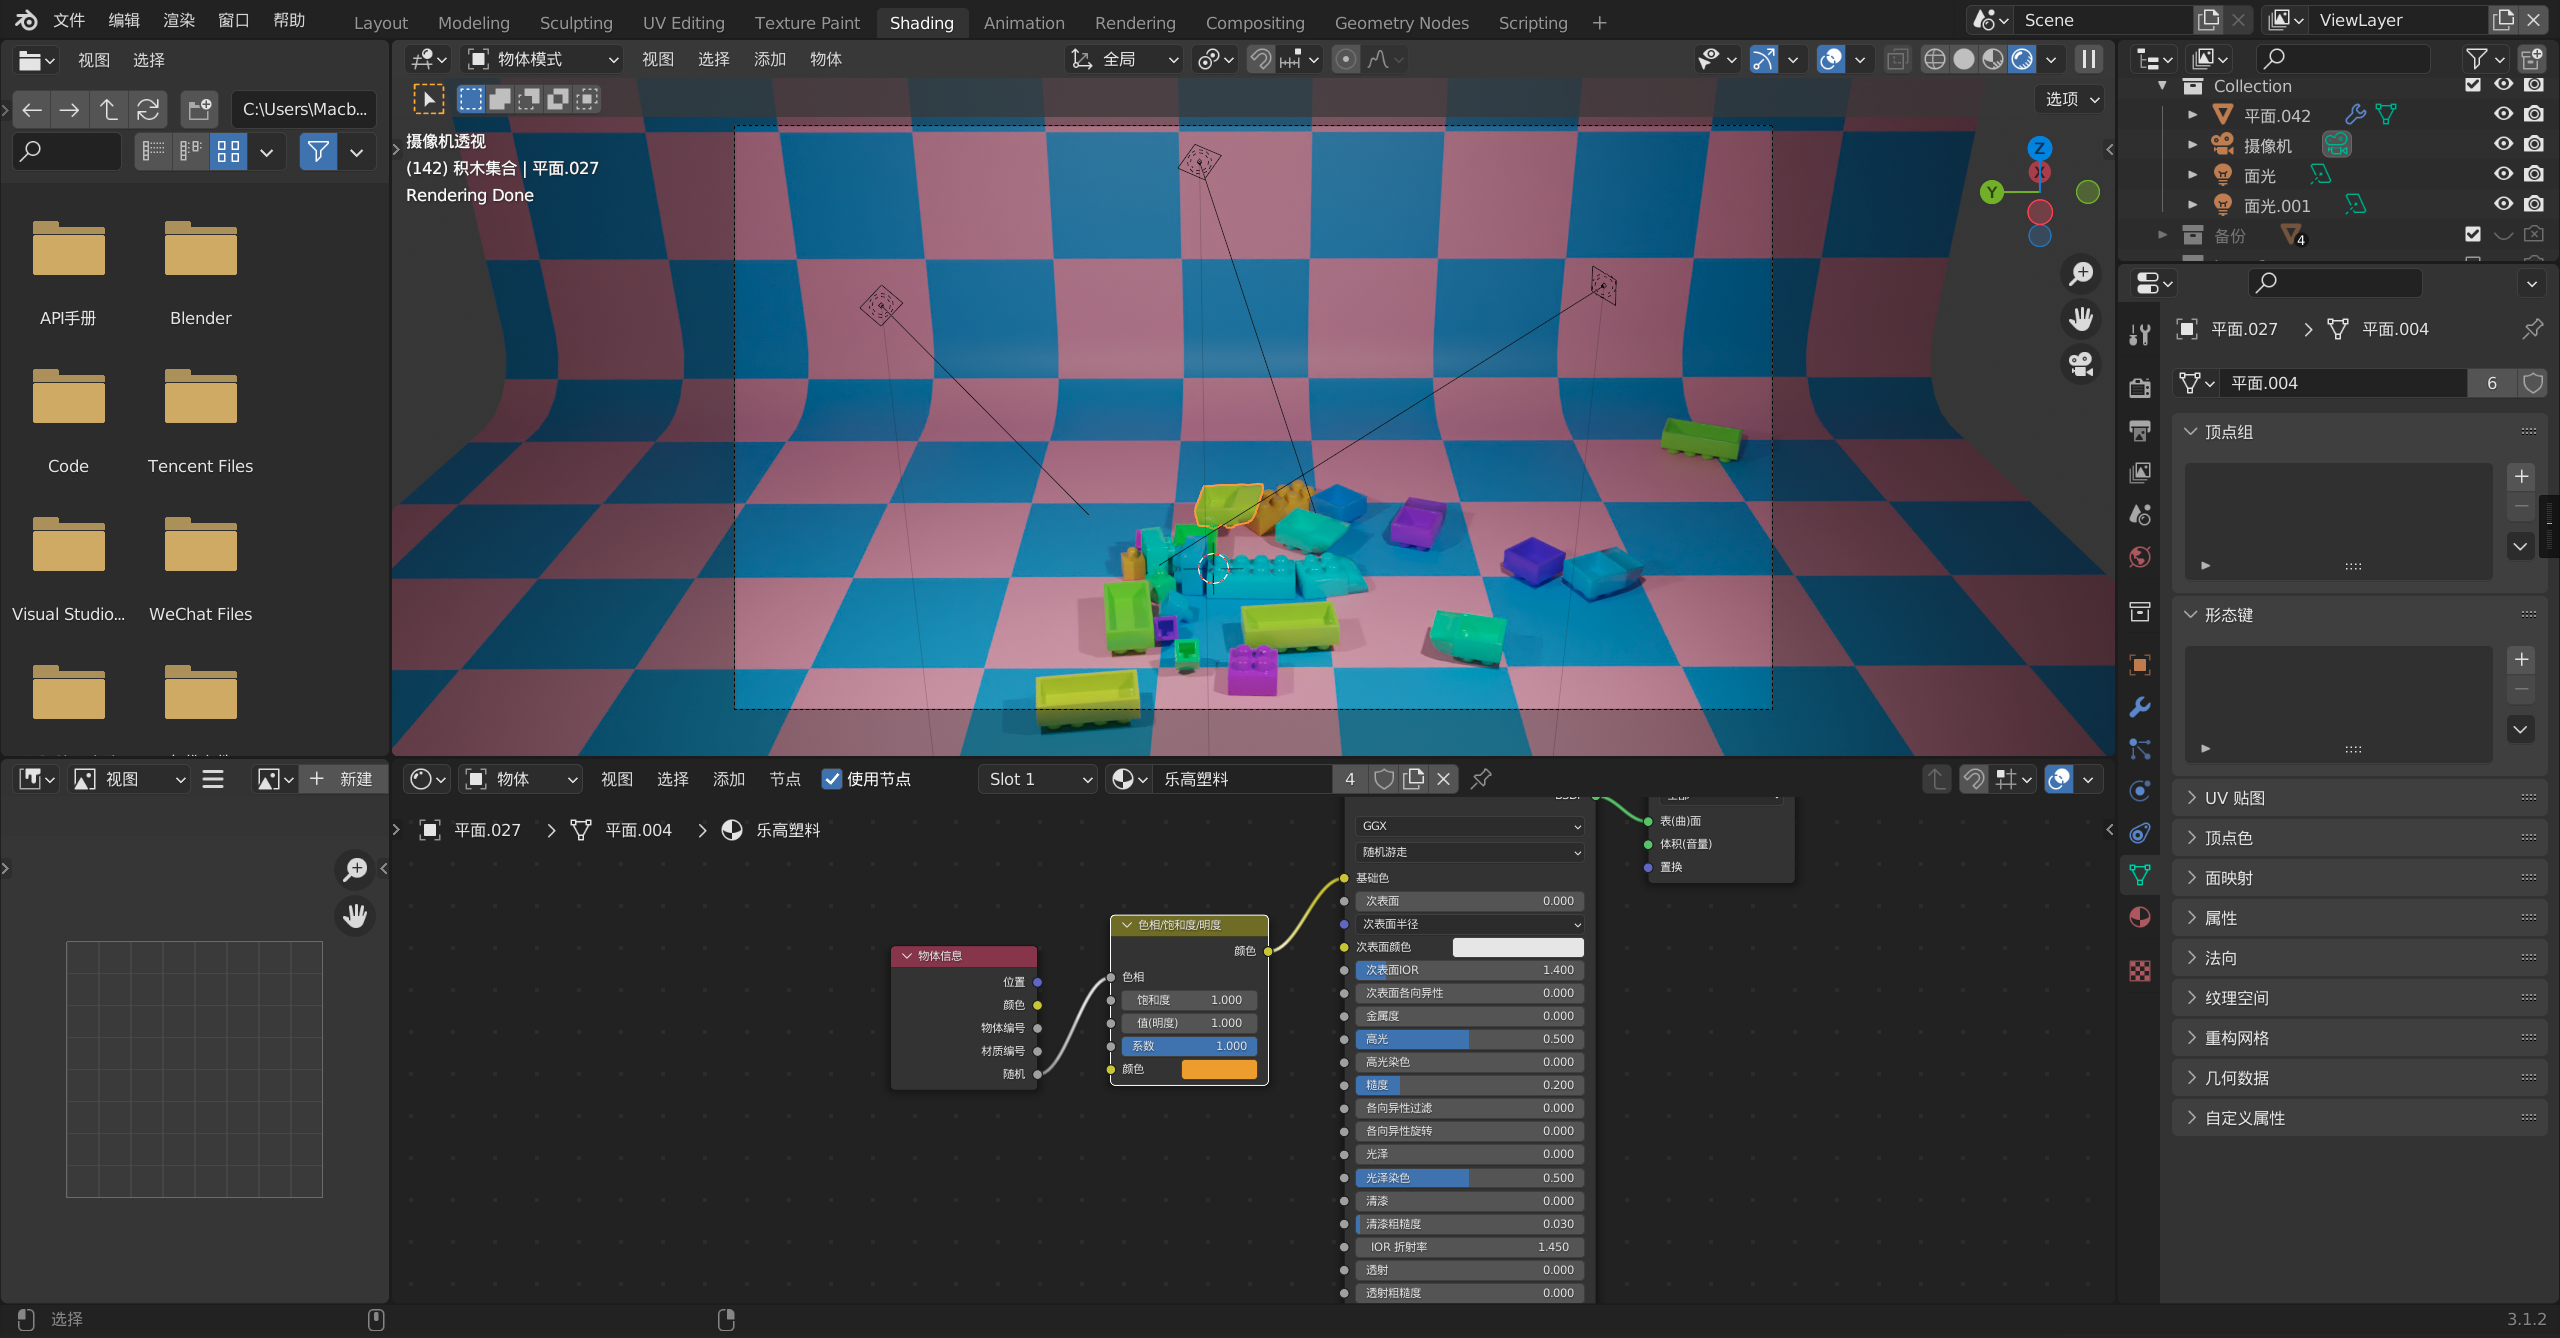Open the 选项 button in viewport
Screen dimensions: 2560x1338
pos(2072,99)
